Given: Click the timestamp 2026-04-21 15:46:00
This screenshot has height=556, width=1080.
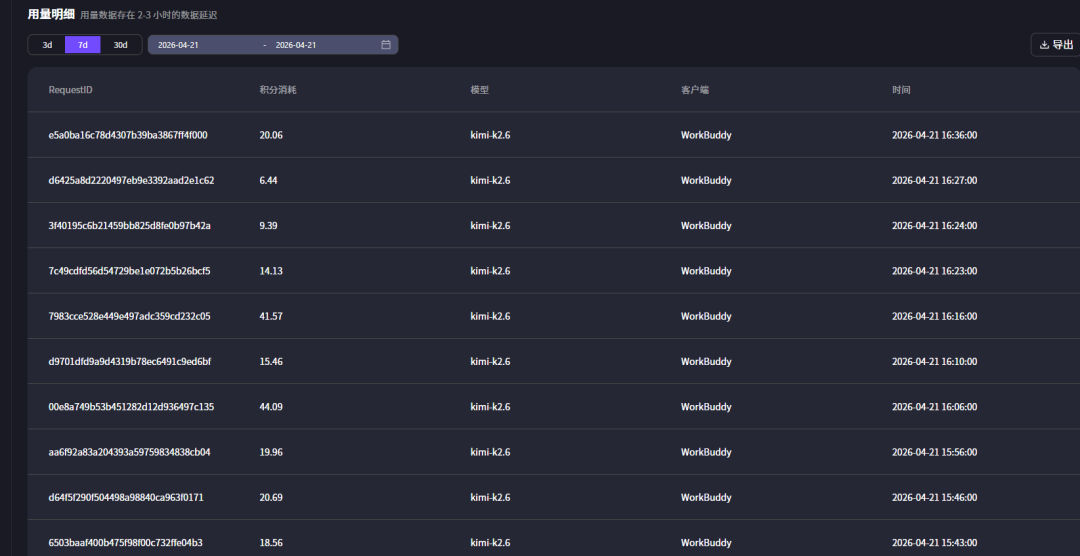Looking at the screenshot, I should (x=934, y=497).
